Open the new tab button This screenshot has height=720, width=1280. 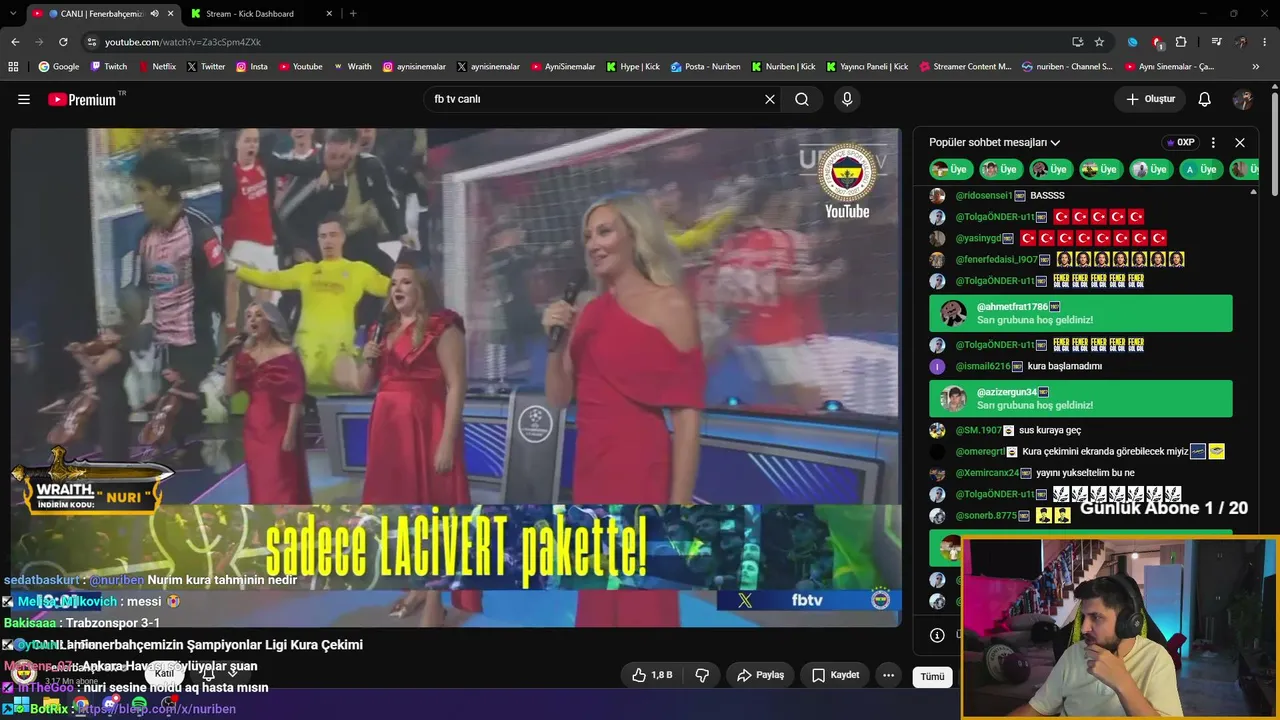[x=353, y=14]
